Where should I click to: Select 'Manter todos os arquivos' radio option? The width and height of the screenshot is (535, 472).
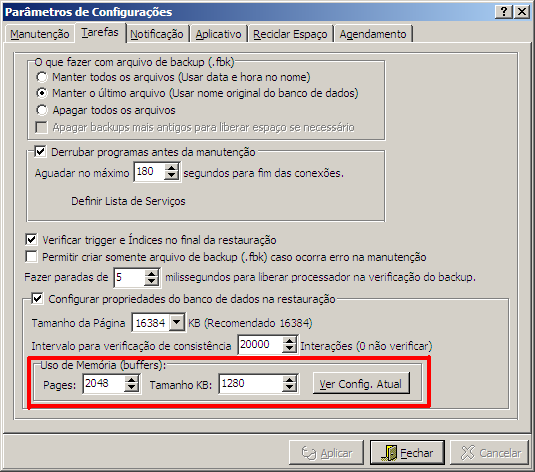tap(42, 77)
